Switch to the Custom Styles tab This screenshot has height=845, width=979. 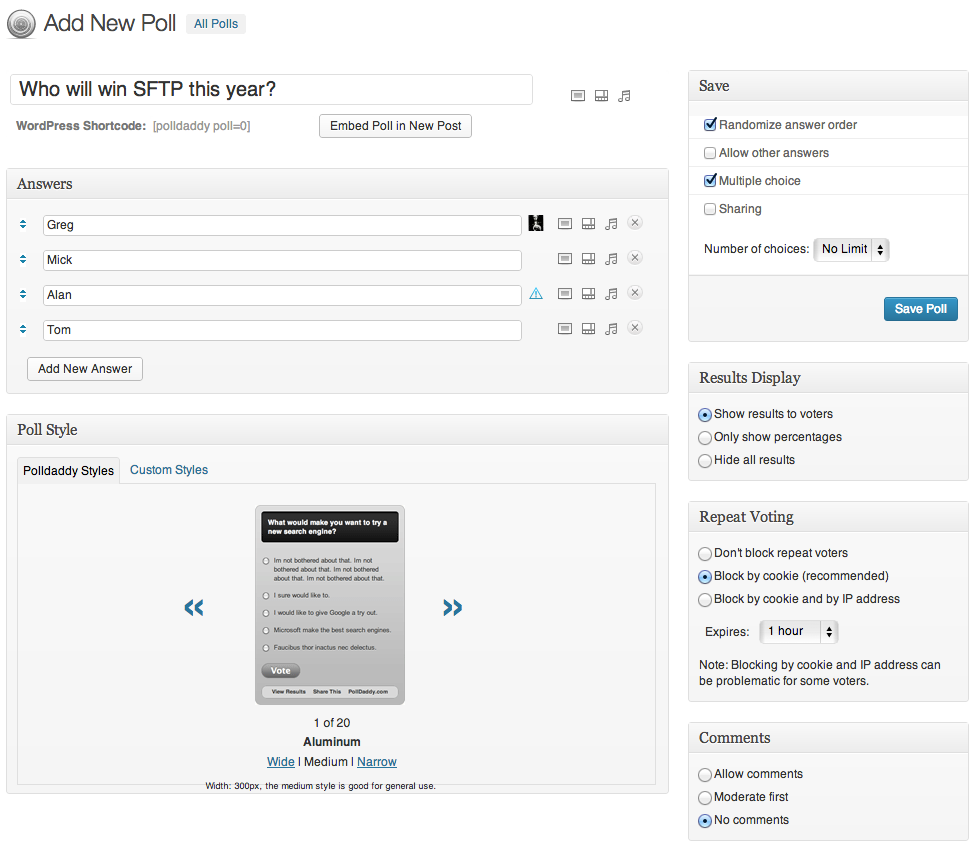tap(169, 470)
